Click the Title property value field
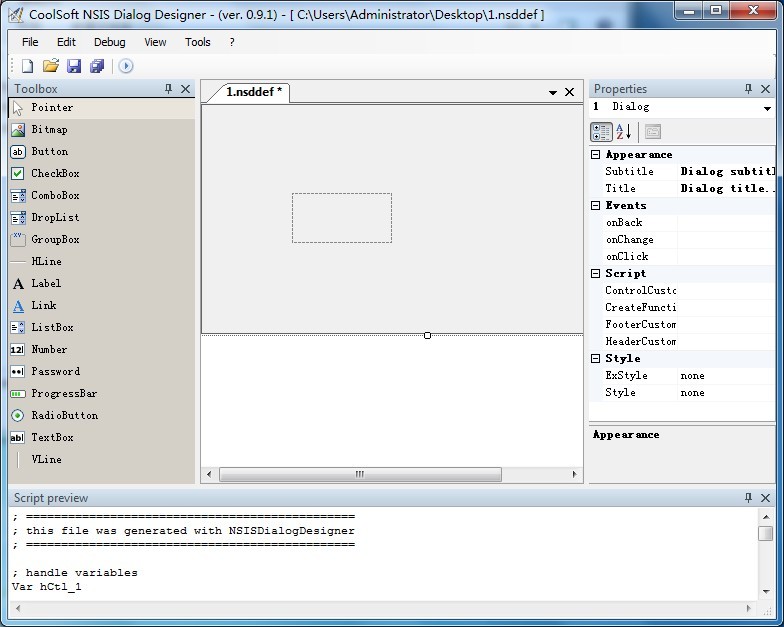 [x=726, y=189]
